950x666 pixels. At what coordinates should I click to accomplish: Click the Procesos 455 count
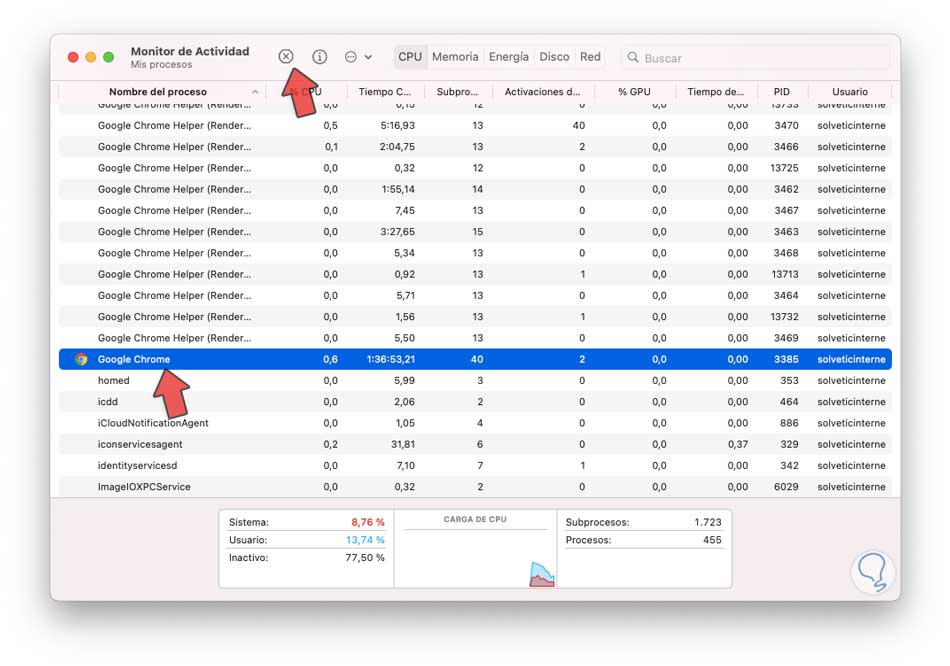[x=712, y=539]
